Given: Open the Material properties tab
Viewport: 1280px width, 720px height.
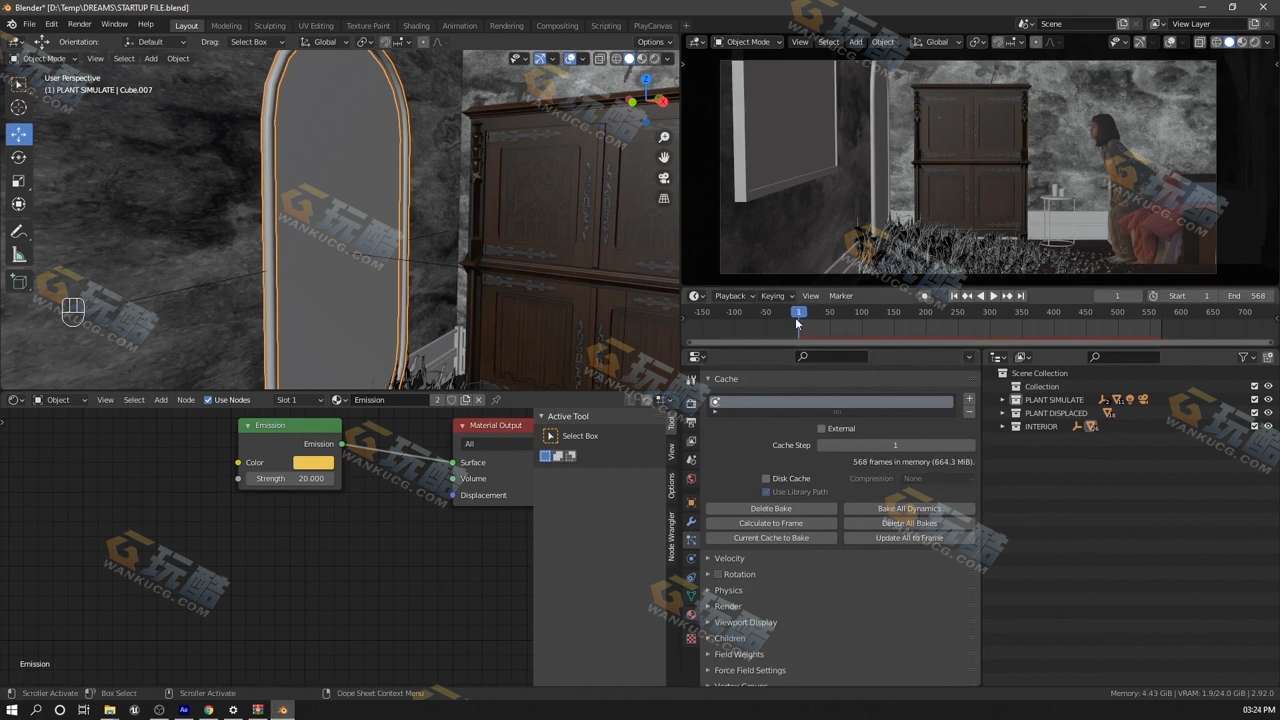Looking at the screenshot, I should pos(691,615).
